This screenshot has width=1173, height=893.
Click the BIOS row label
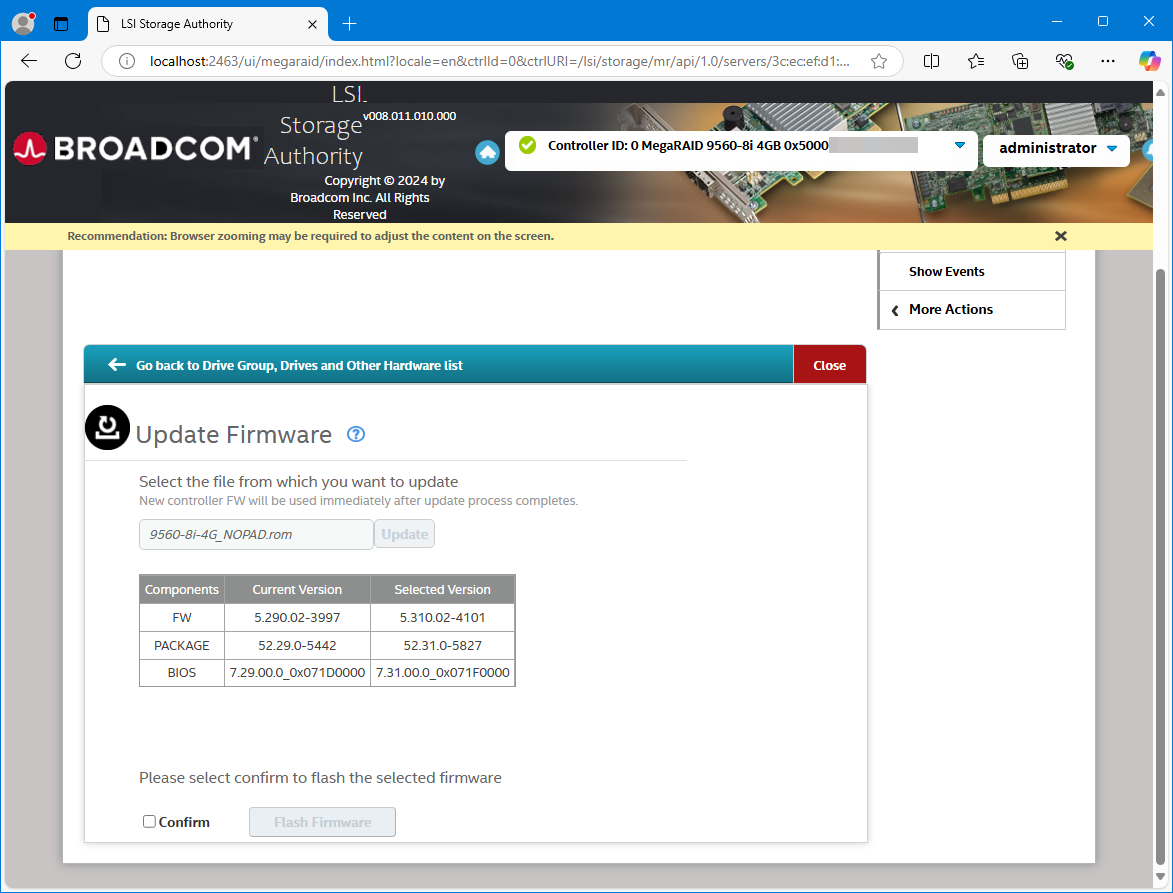(182, 672)
